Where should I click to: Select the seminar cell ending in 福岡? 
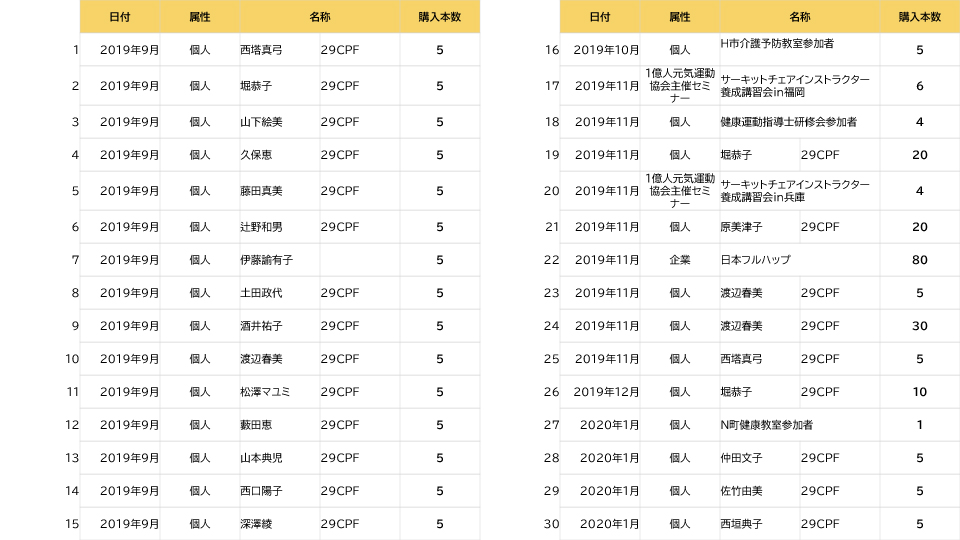(x=795, y=86)
